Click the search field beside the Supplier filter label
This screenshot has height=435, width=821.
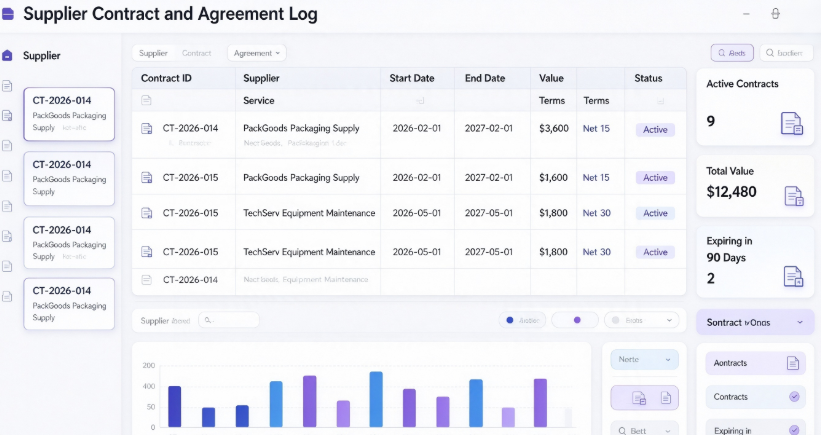pyautogui.click(x=229, y=320)
